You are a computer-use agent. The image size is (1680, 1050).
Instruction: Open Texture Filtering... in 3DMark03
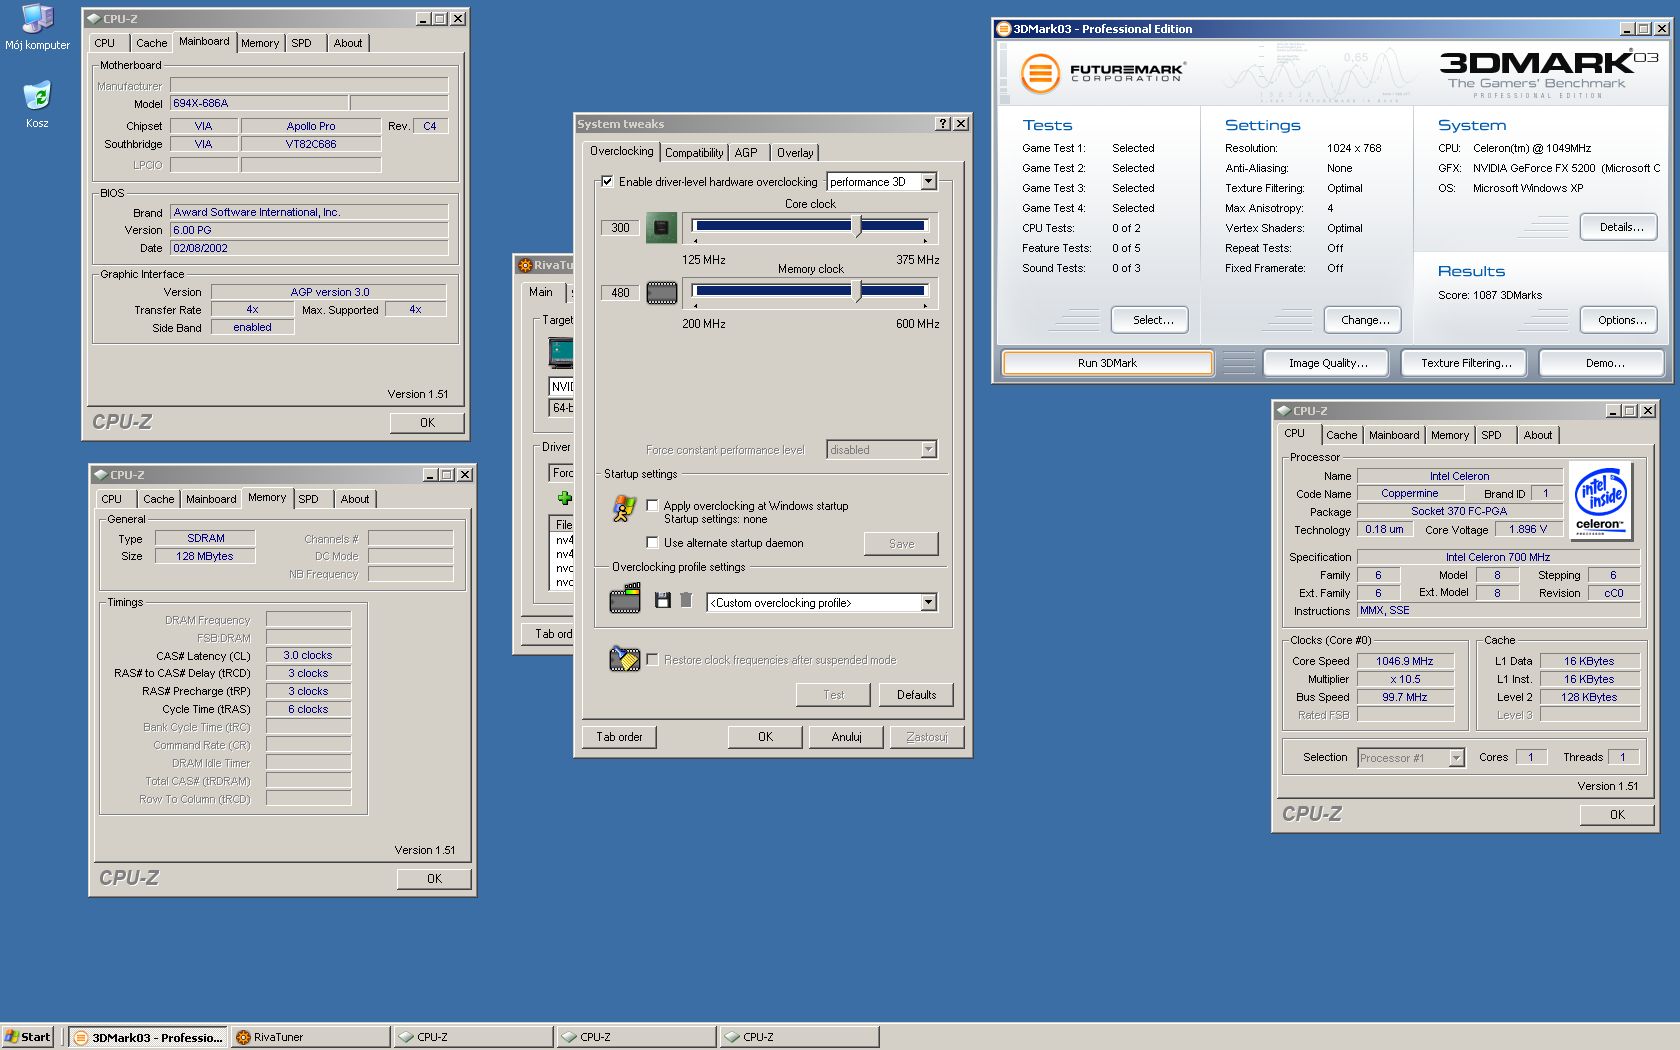click(x=1464, y=363)
